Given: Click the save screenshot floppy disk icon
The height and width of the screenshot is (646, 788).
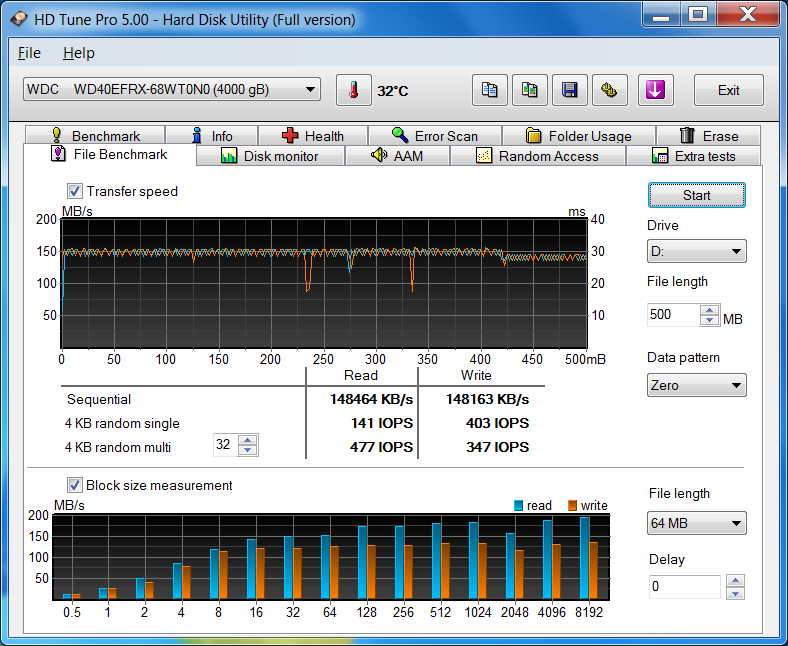Looking at the screenshot, I should click(569, 90).
